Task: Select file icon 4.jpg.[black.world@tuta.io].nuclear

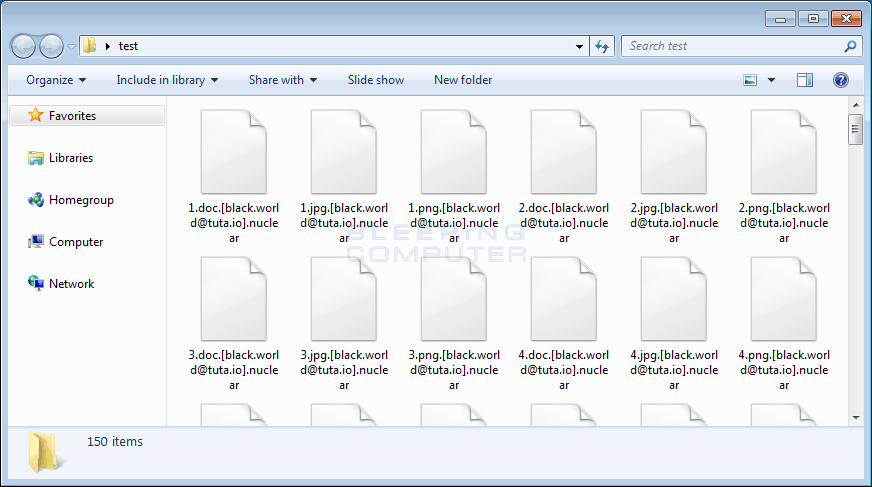Action: pos(674,299)
